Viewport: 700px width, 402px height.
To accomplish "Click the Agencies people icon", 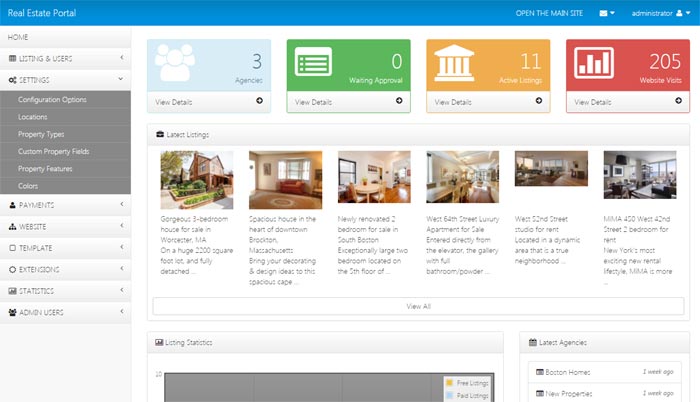I will [175, 63].
